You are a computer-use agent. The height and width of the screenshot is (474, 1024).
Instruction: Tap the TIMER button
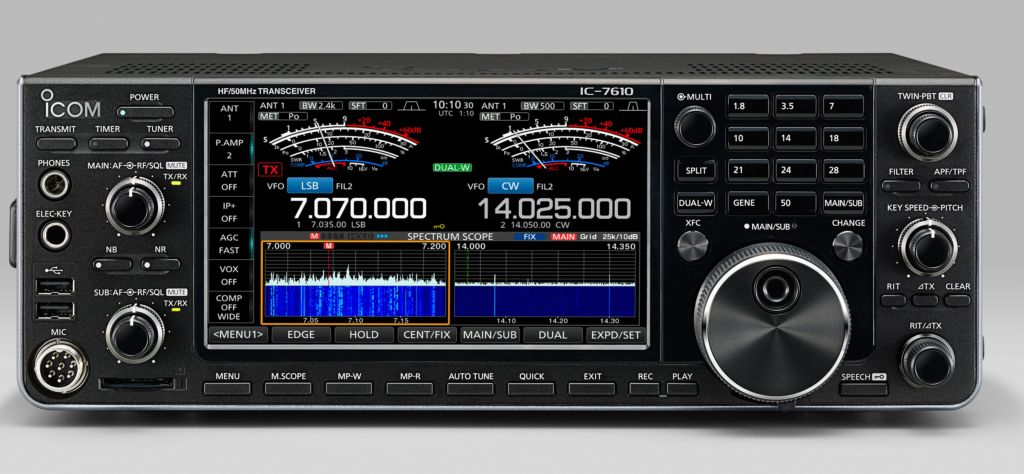point(108,144)
